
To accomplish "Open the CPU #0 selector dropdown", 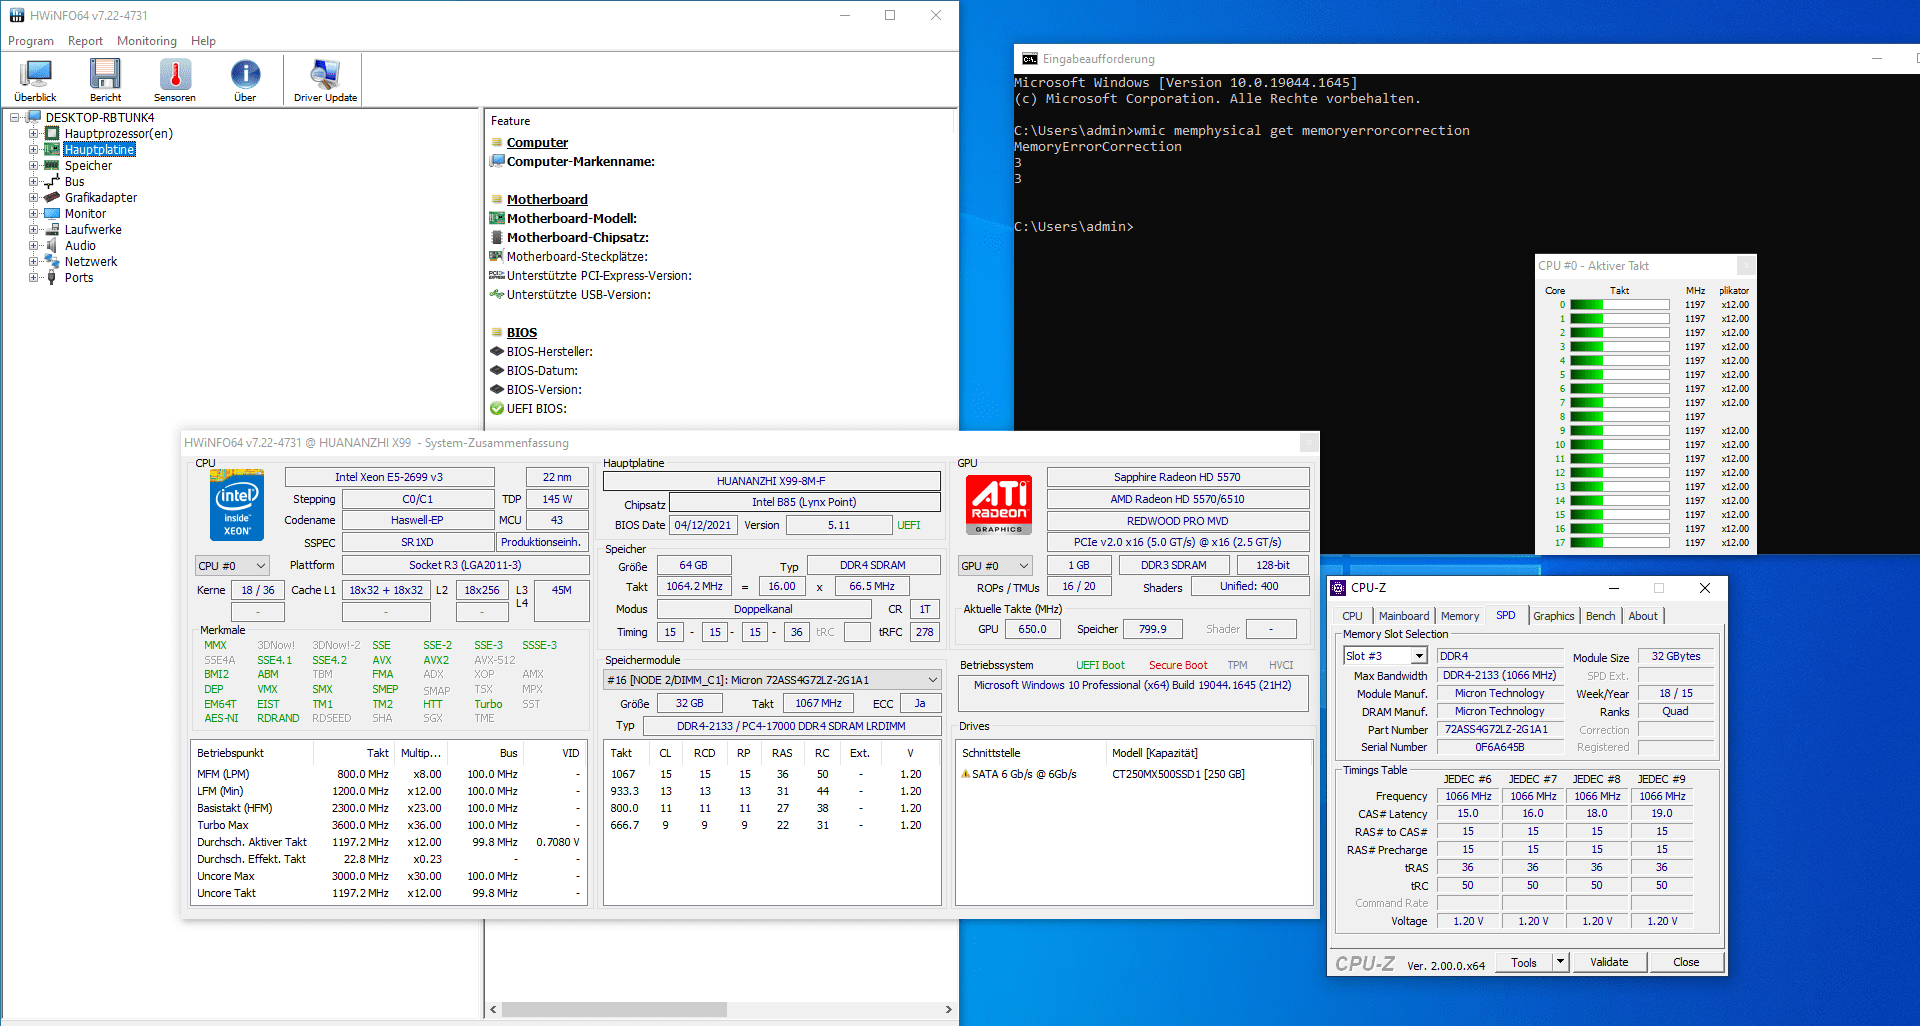I will click(x=232, y=565).
